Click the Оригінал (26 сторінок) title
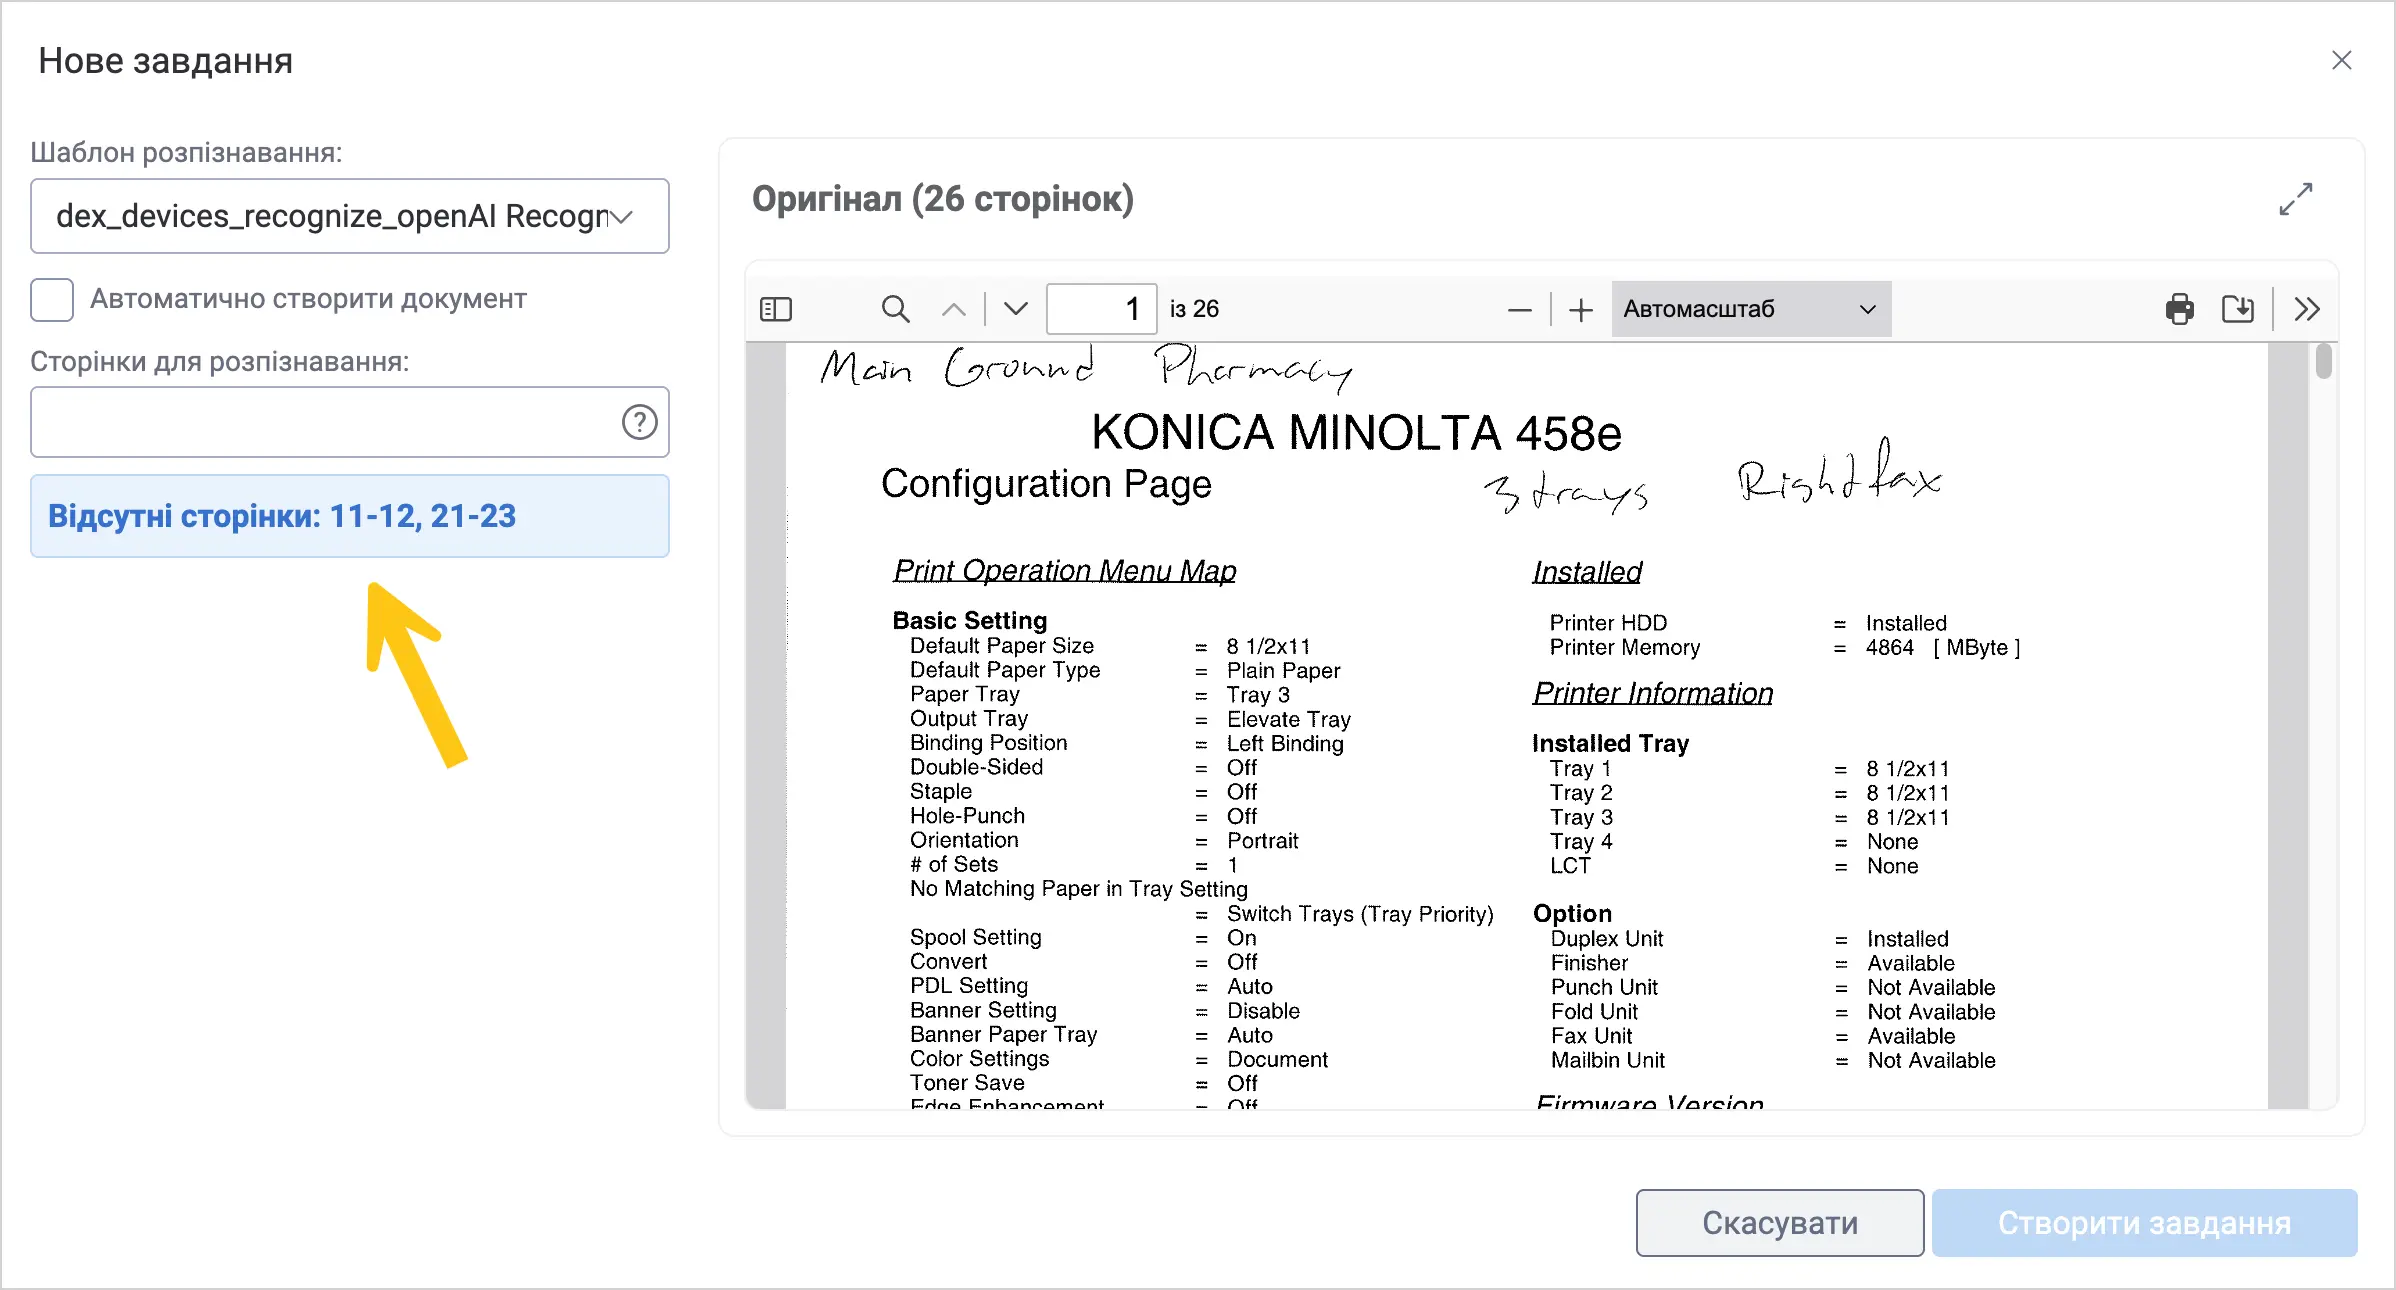 tap(943, 199)
